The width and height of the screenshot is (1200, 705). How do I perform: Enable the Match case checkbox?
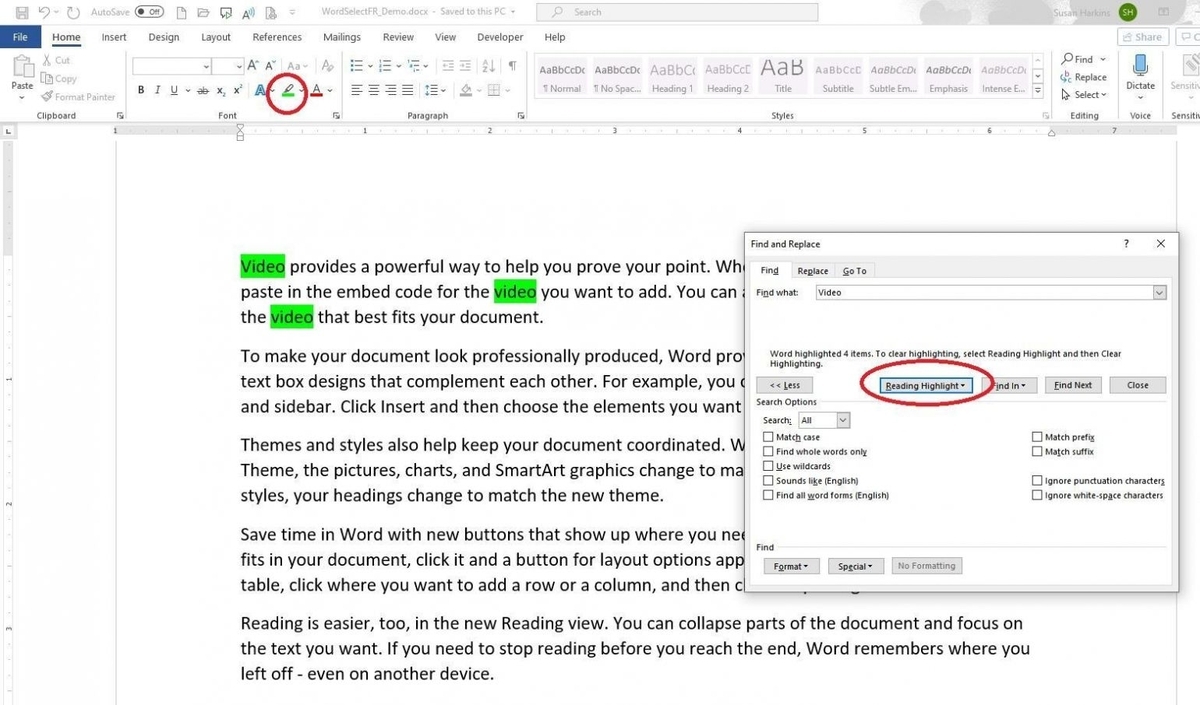click(x=768, y=437)
